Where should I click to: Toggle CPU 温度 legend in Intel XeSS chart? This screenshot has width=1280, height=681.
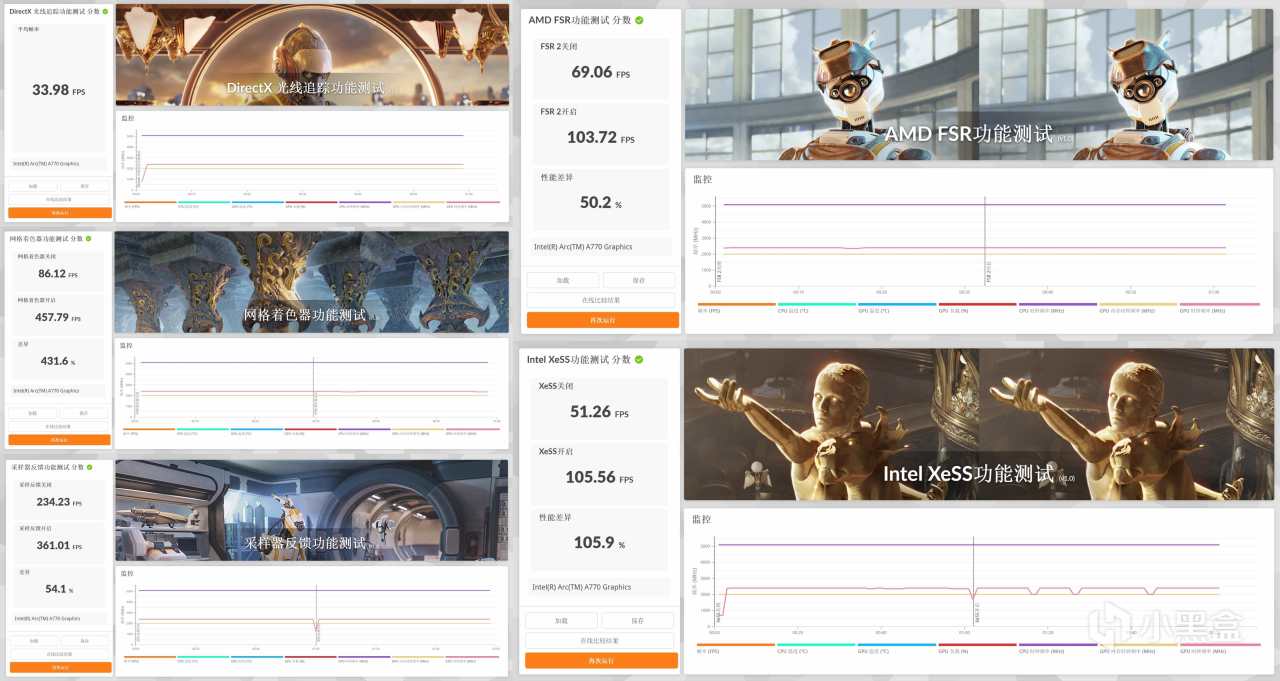coord(816,647)
